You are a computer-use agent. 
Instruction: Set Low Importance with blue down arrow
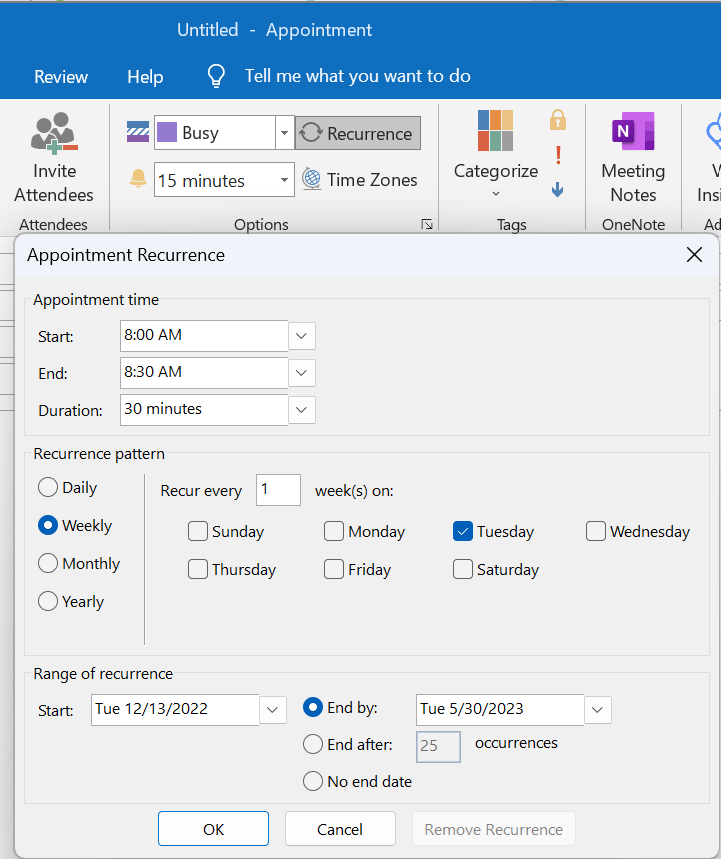(x=557, y=188)
